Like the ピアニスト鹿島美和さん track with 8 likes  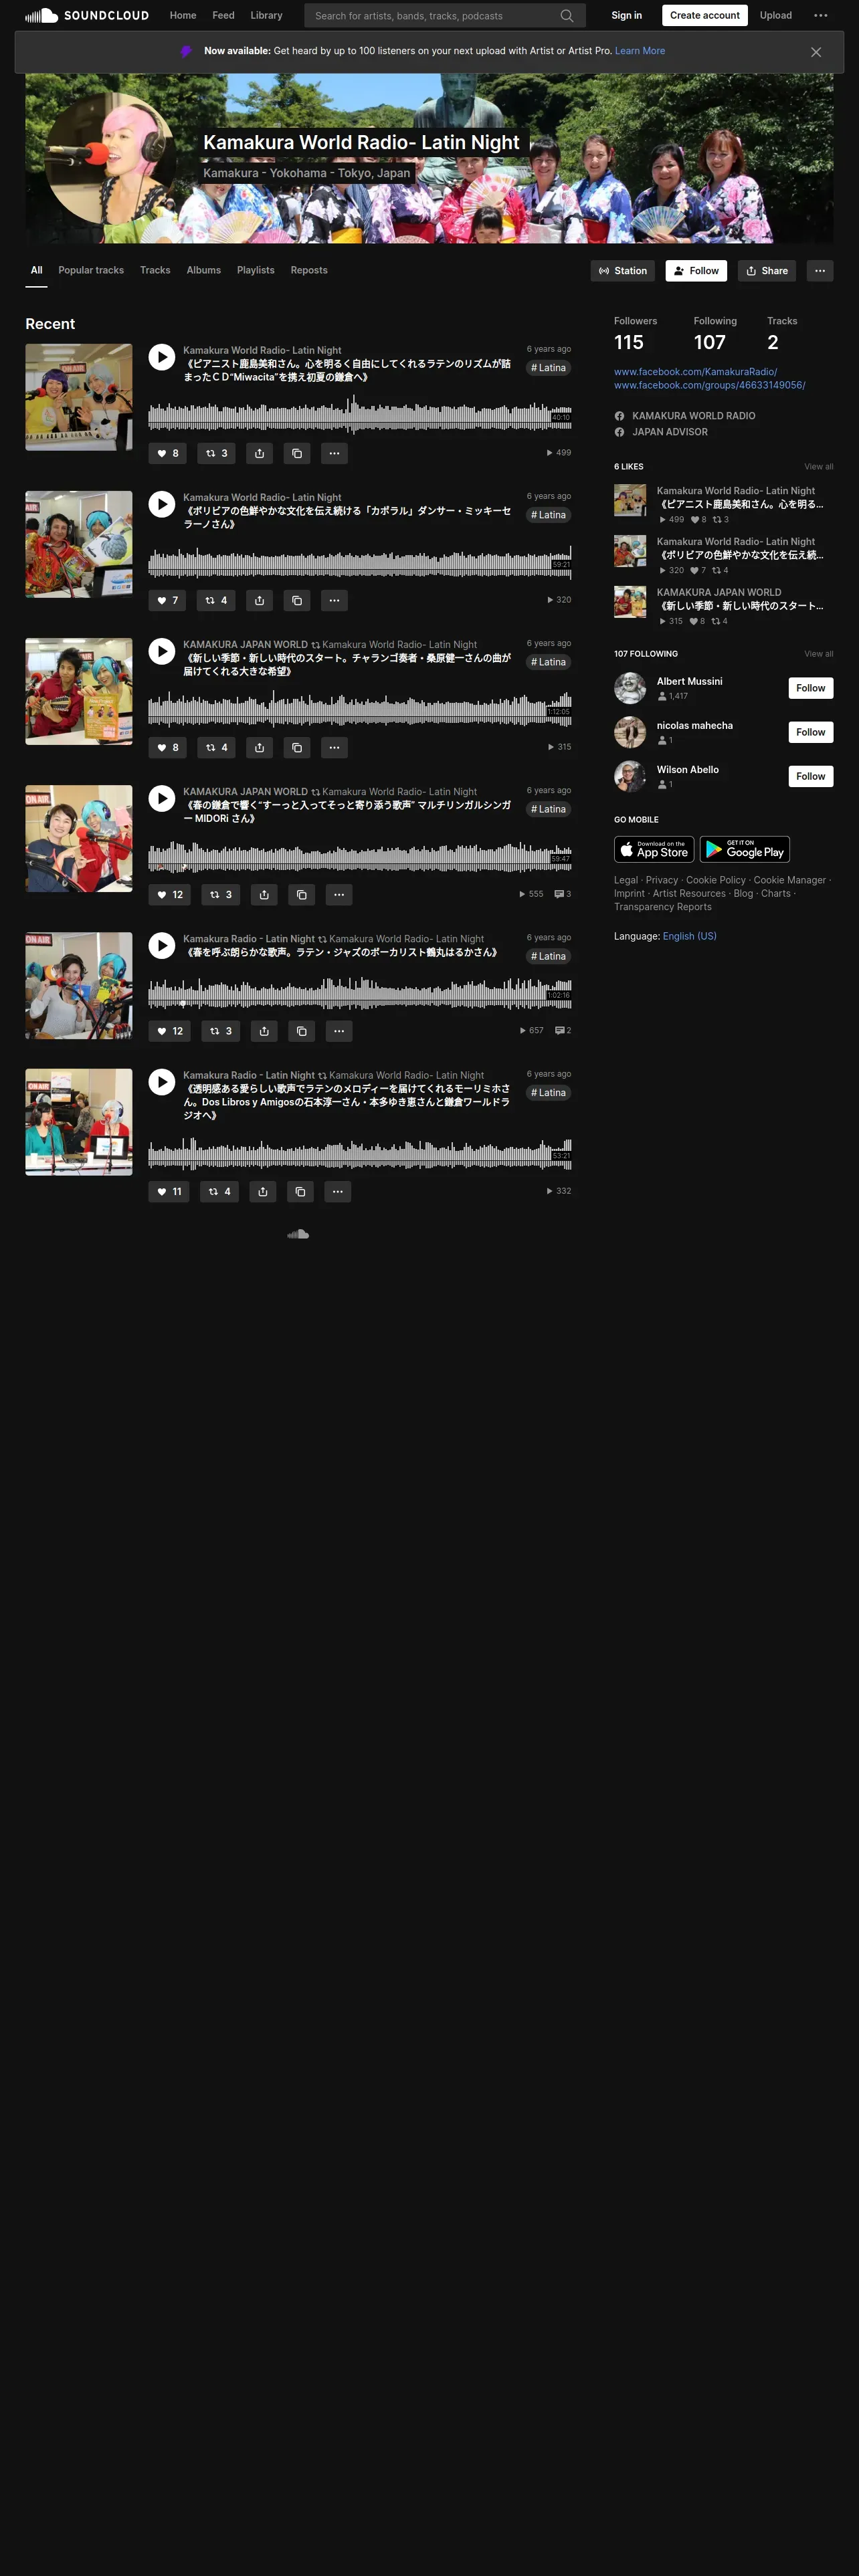point(167,453)
